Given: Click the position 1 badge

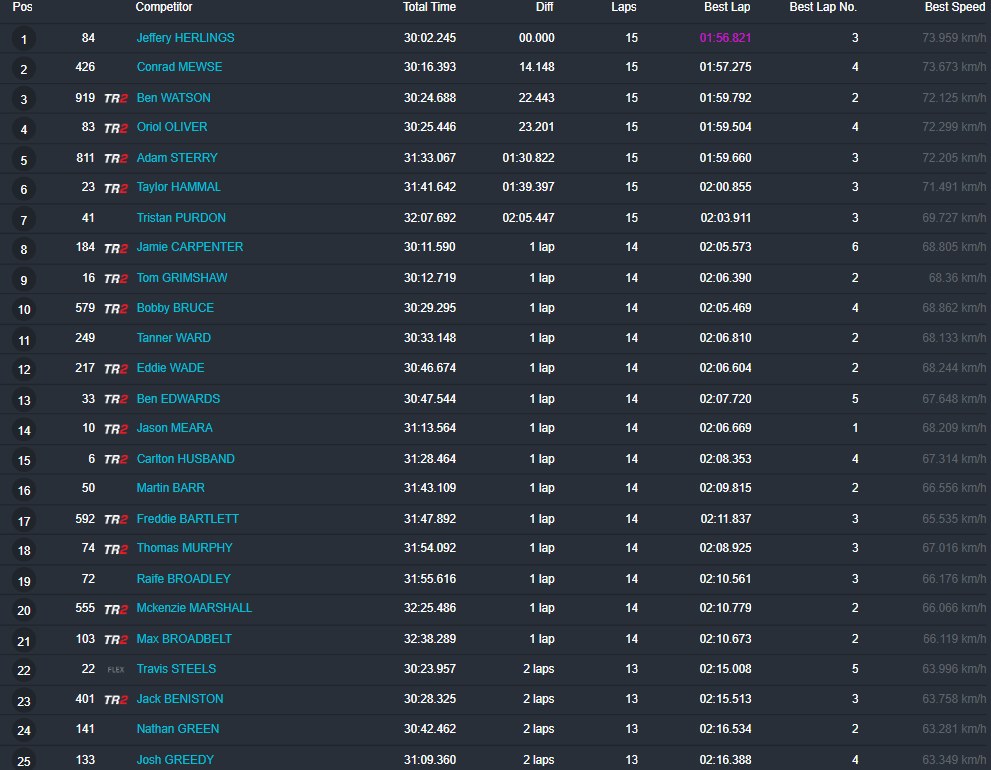Looking at the screenshot, I should (23, 37).
